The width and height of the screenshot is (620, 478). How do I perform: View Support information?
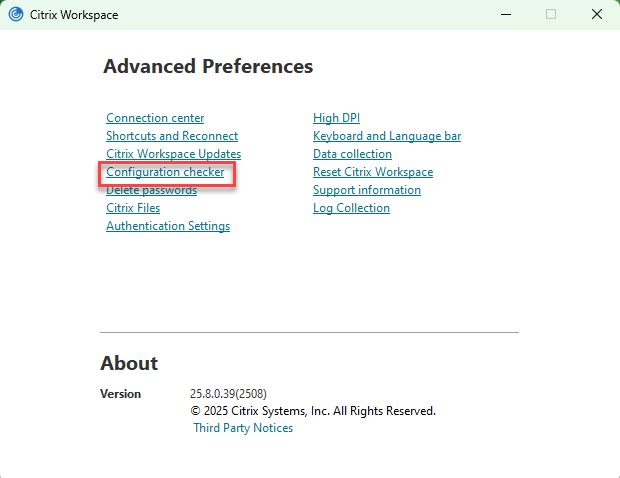point(366,190)
